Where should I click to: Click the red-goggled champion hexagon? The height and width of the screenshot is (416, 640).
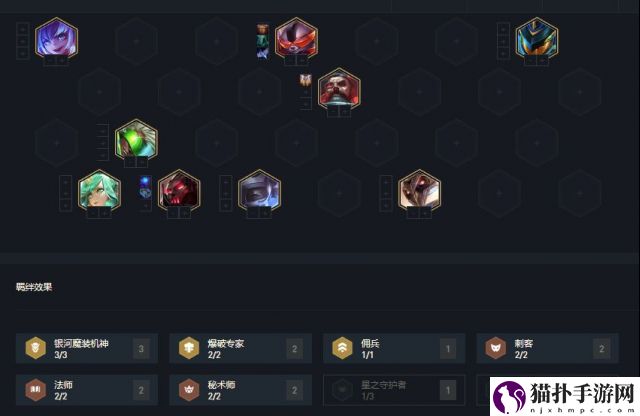point(296,38)
